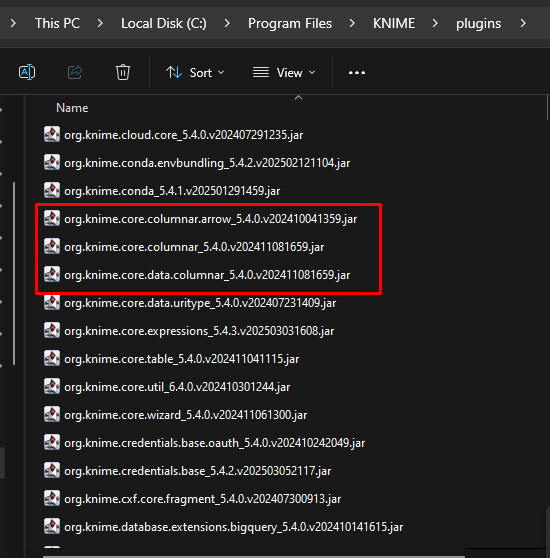Expand chevron after Program Files breadcrumb
Viewport: 550px width, 558px height.
[x=352, y=23]
